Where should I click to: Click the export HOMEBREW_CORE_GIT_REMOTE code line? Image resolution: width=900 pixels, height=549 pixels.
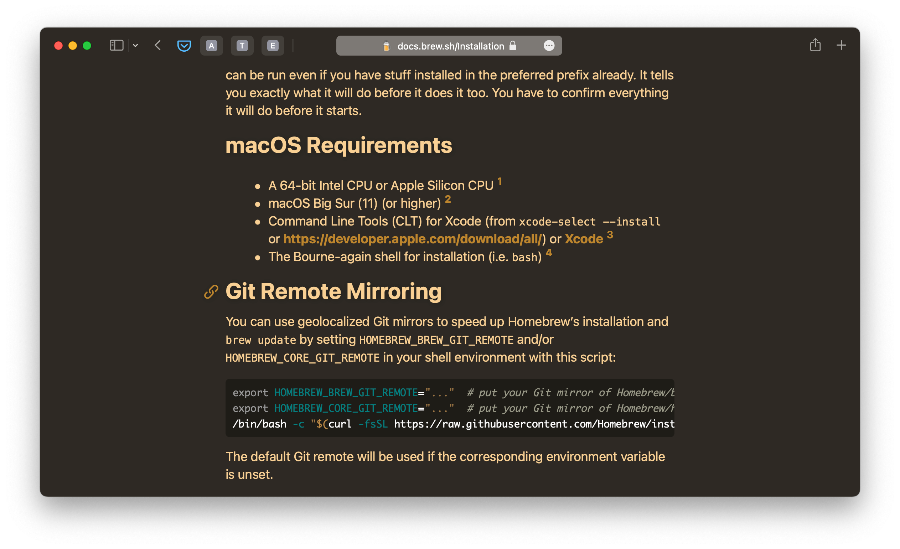coord(453,408)
